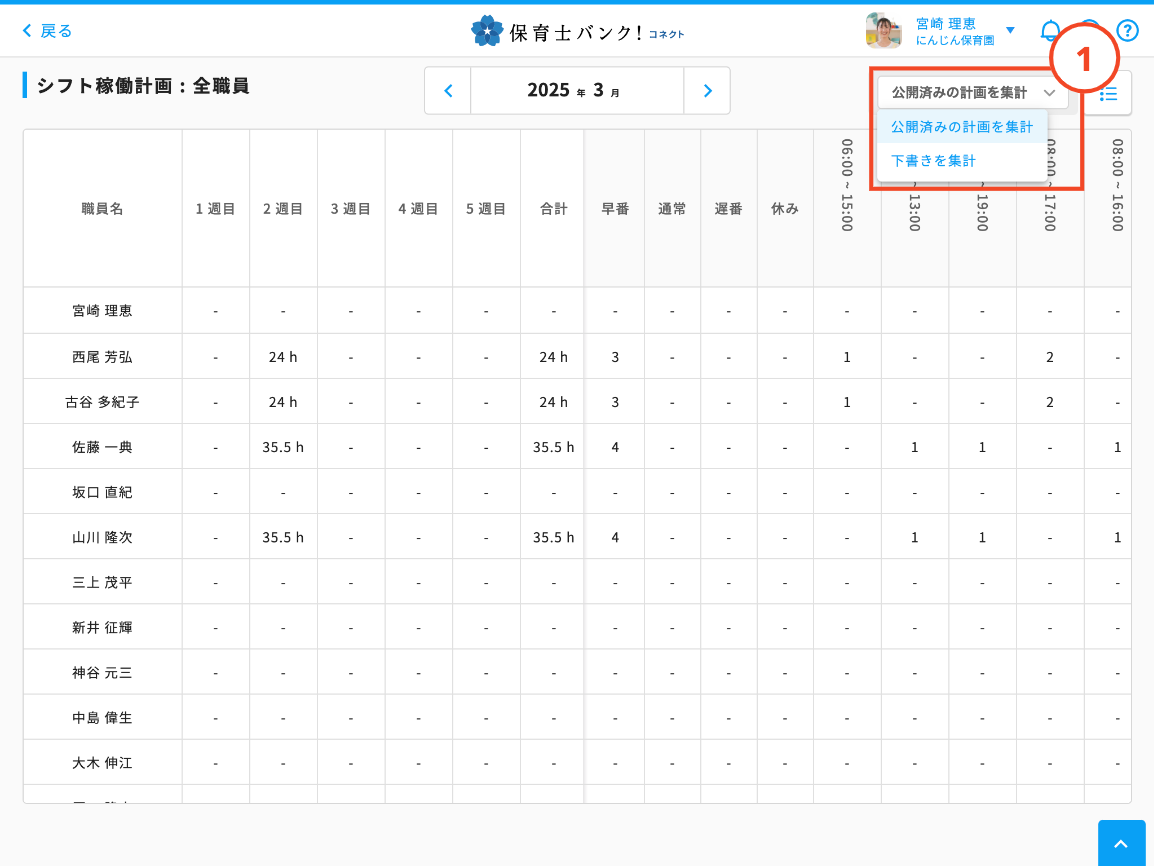Select 下書きを集計 from the dropdown list
Viewport: 1154px width, 866px height.
tap(933, 160)
